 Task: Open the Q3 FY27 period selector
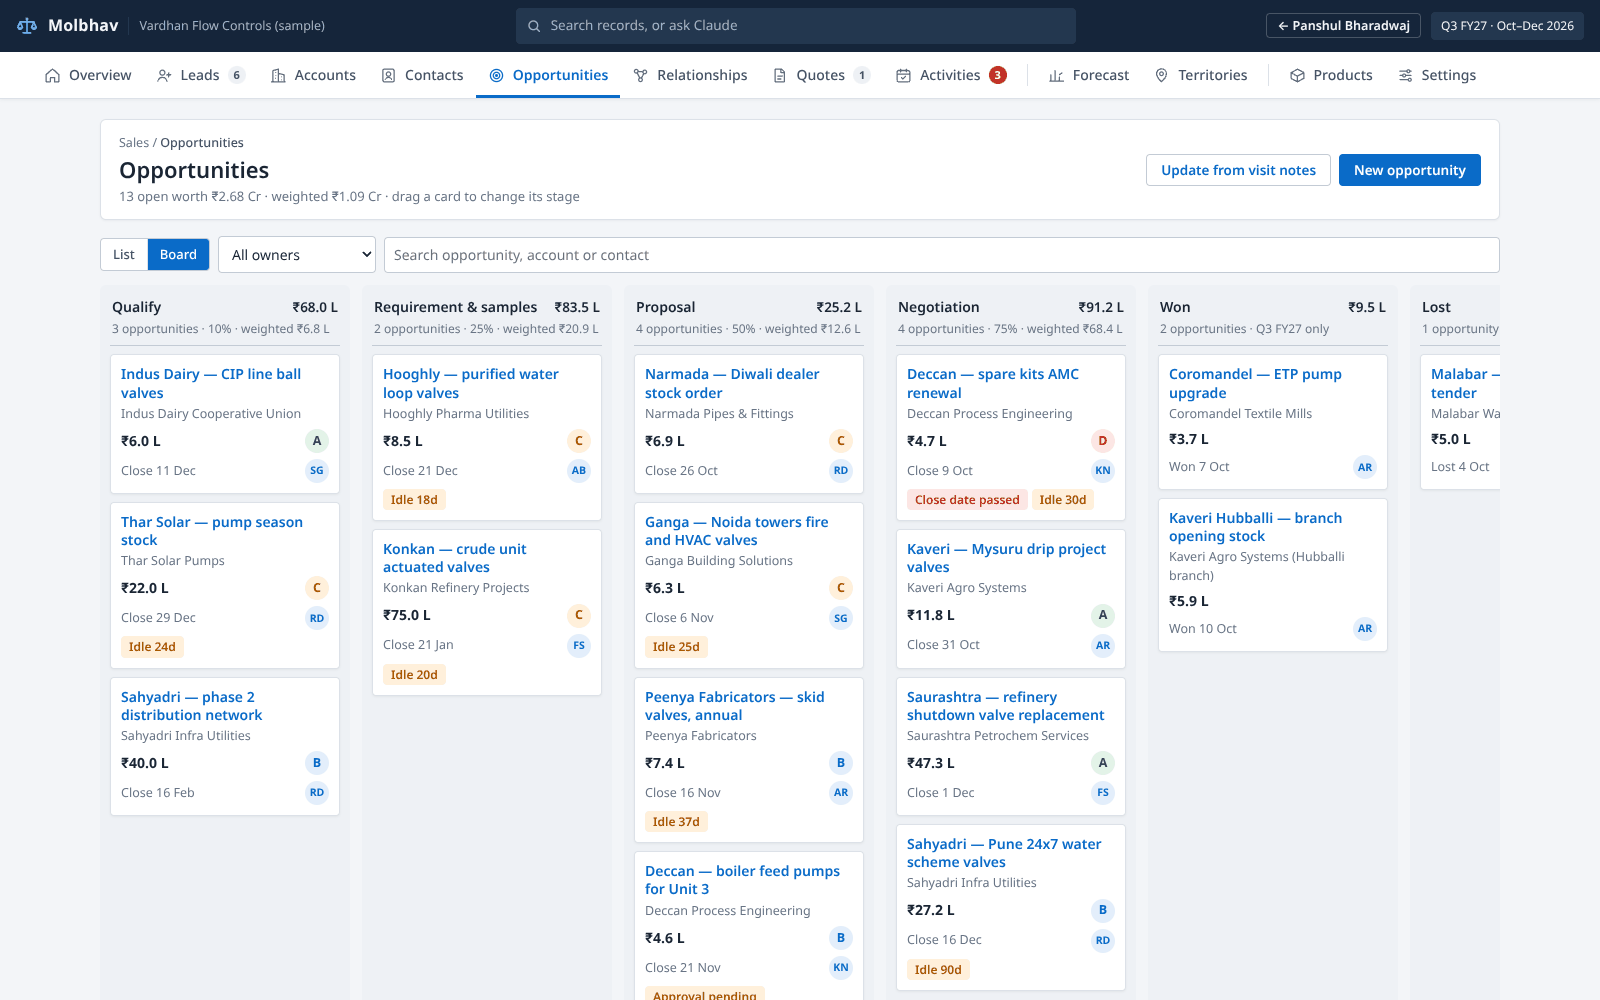tap(1507, 26)
